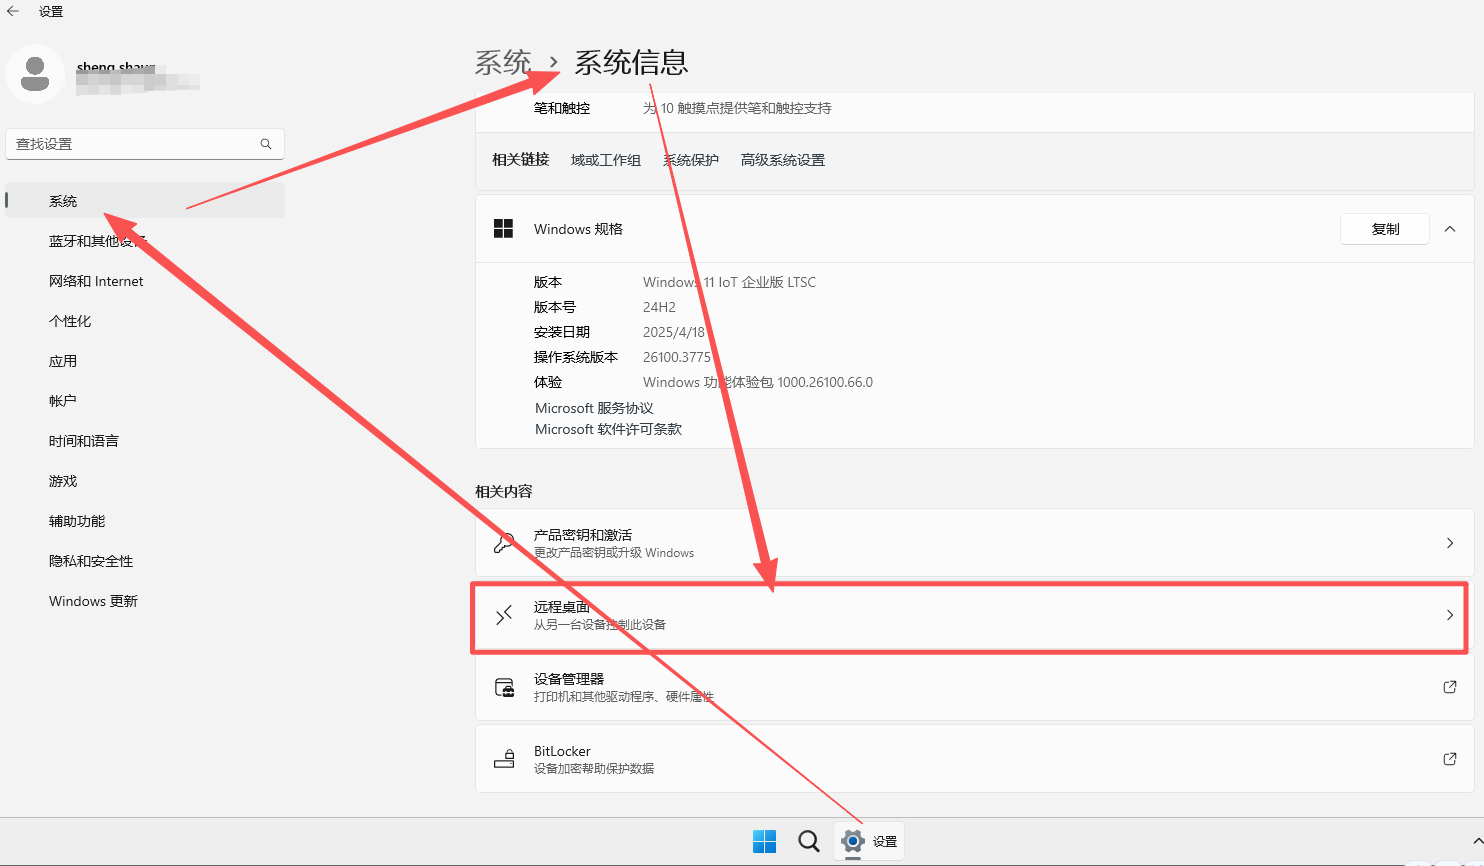Open 高级系统设置 link
1484x866 pixels.
783,160
